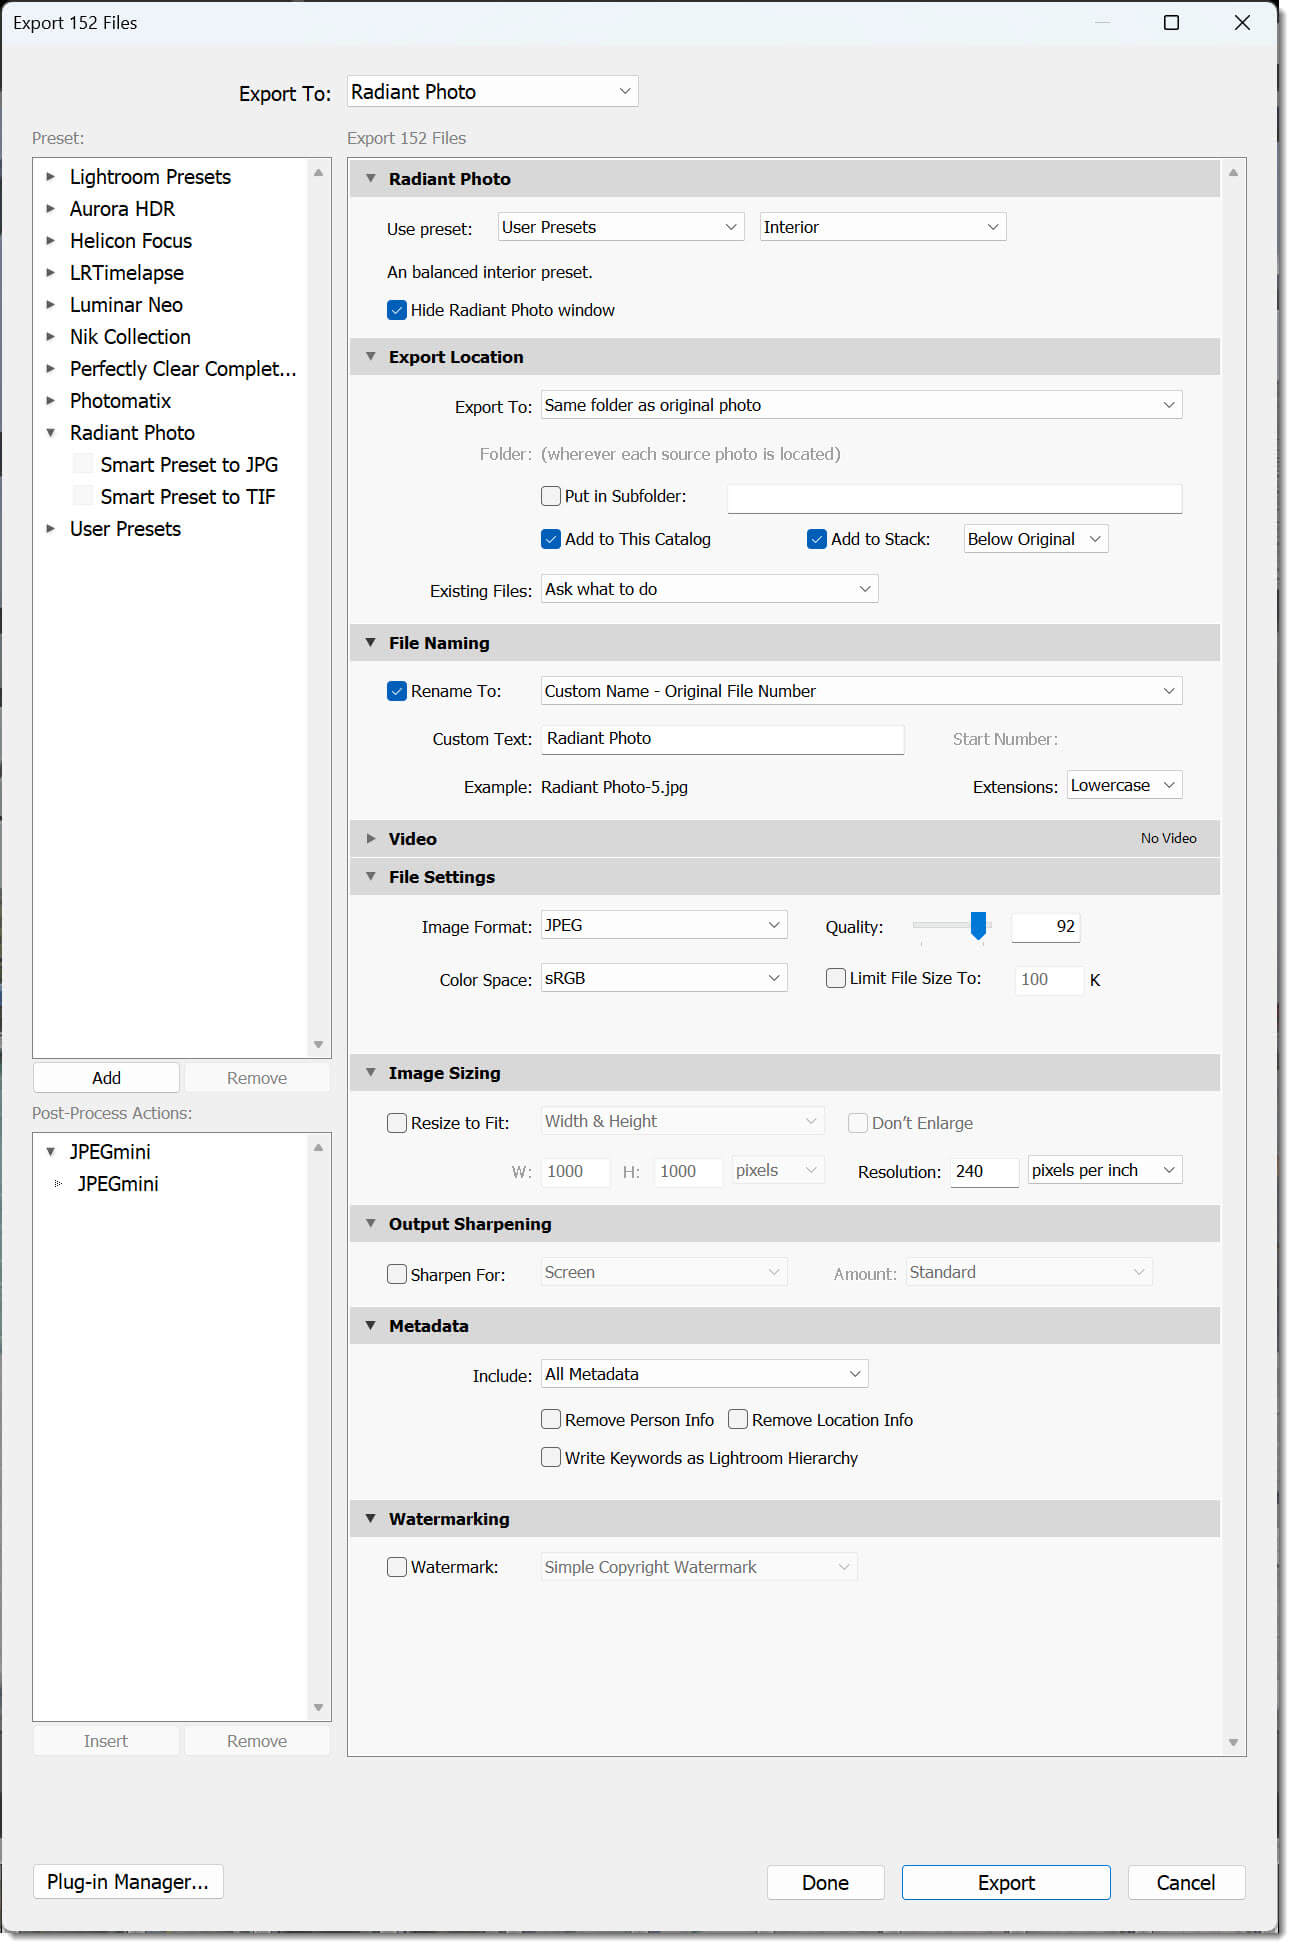Screen dimensions: 1294x1948
Task: Collapse the Watermarking section triangle
Action: (x=371, y=1519)
